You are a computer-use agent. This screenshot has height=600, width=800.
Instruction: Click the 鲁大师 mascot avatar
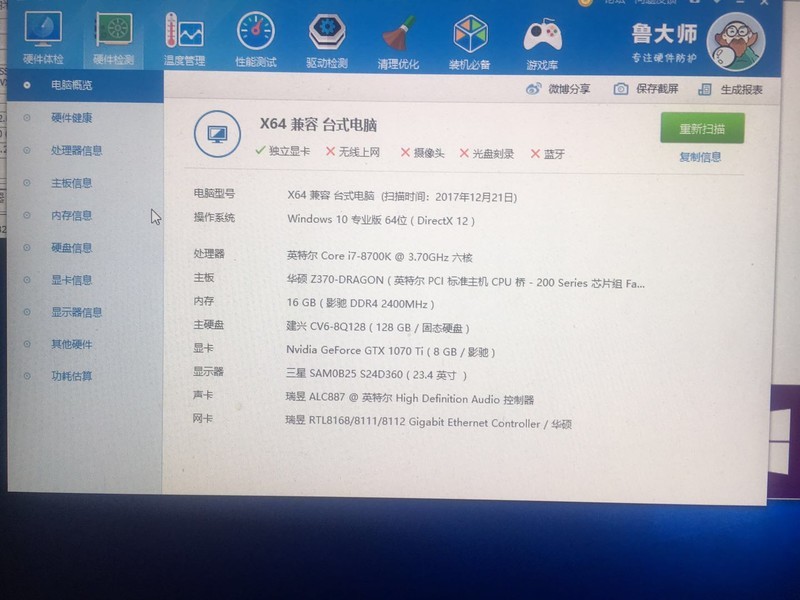(x=736, y=42)
